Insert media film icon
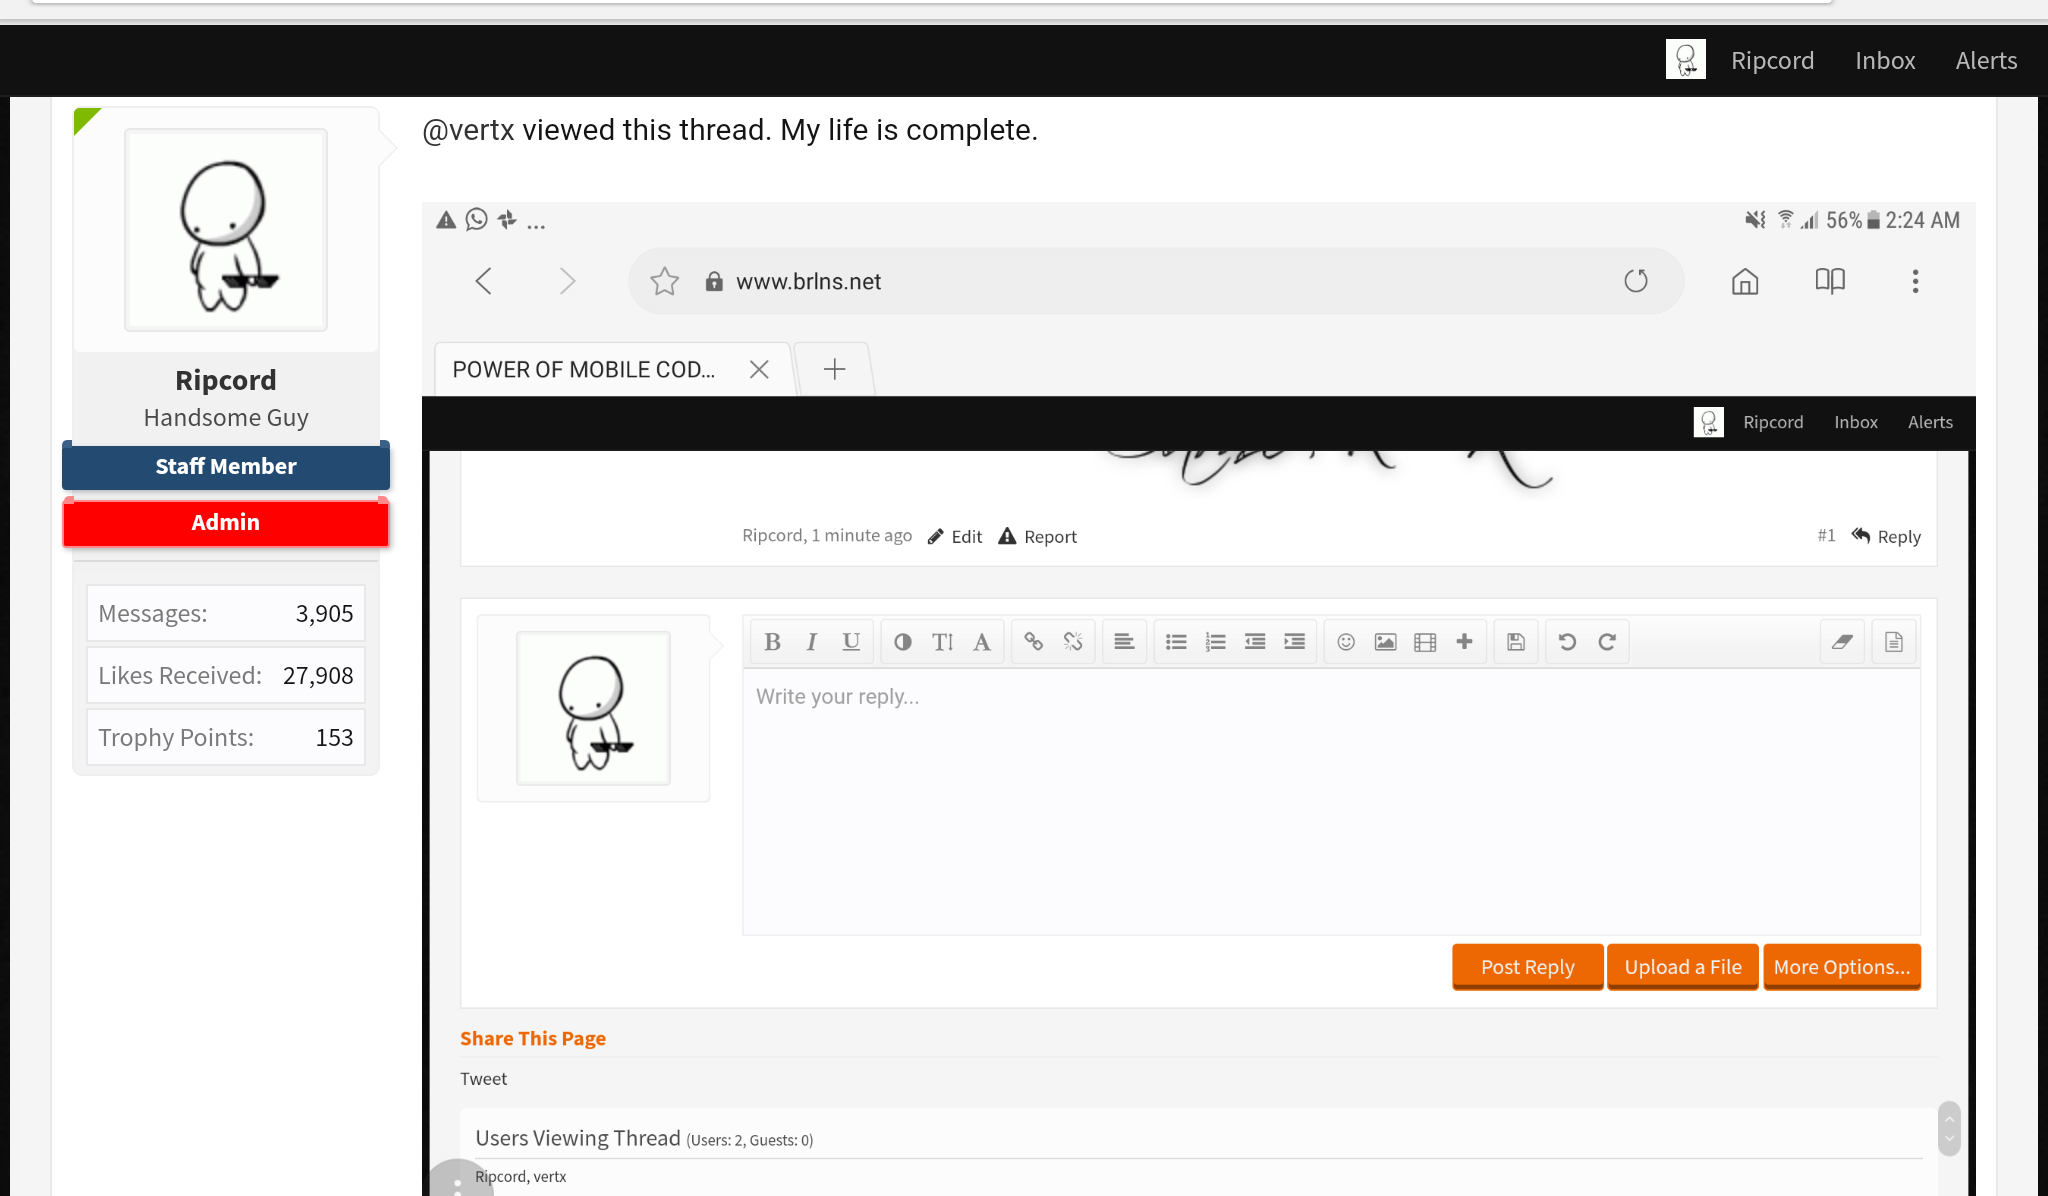 point(1425,642)
